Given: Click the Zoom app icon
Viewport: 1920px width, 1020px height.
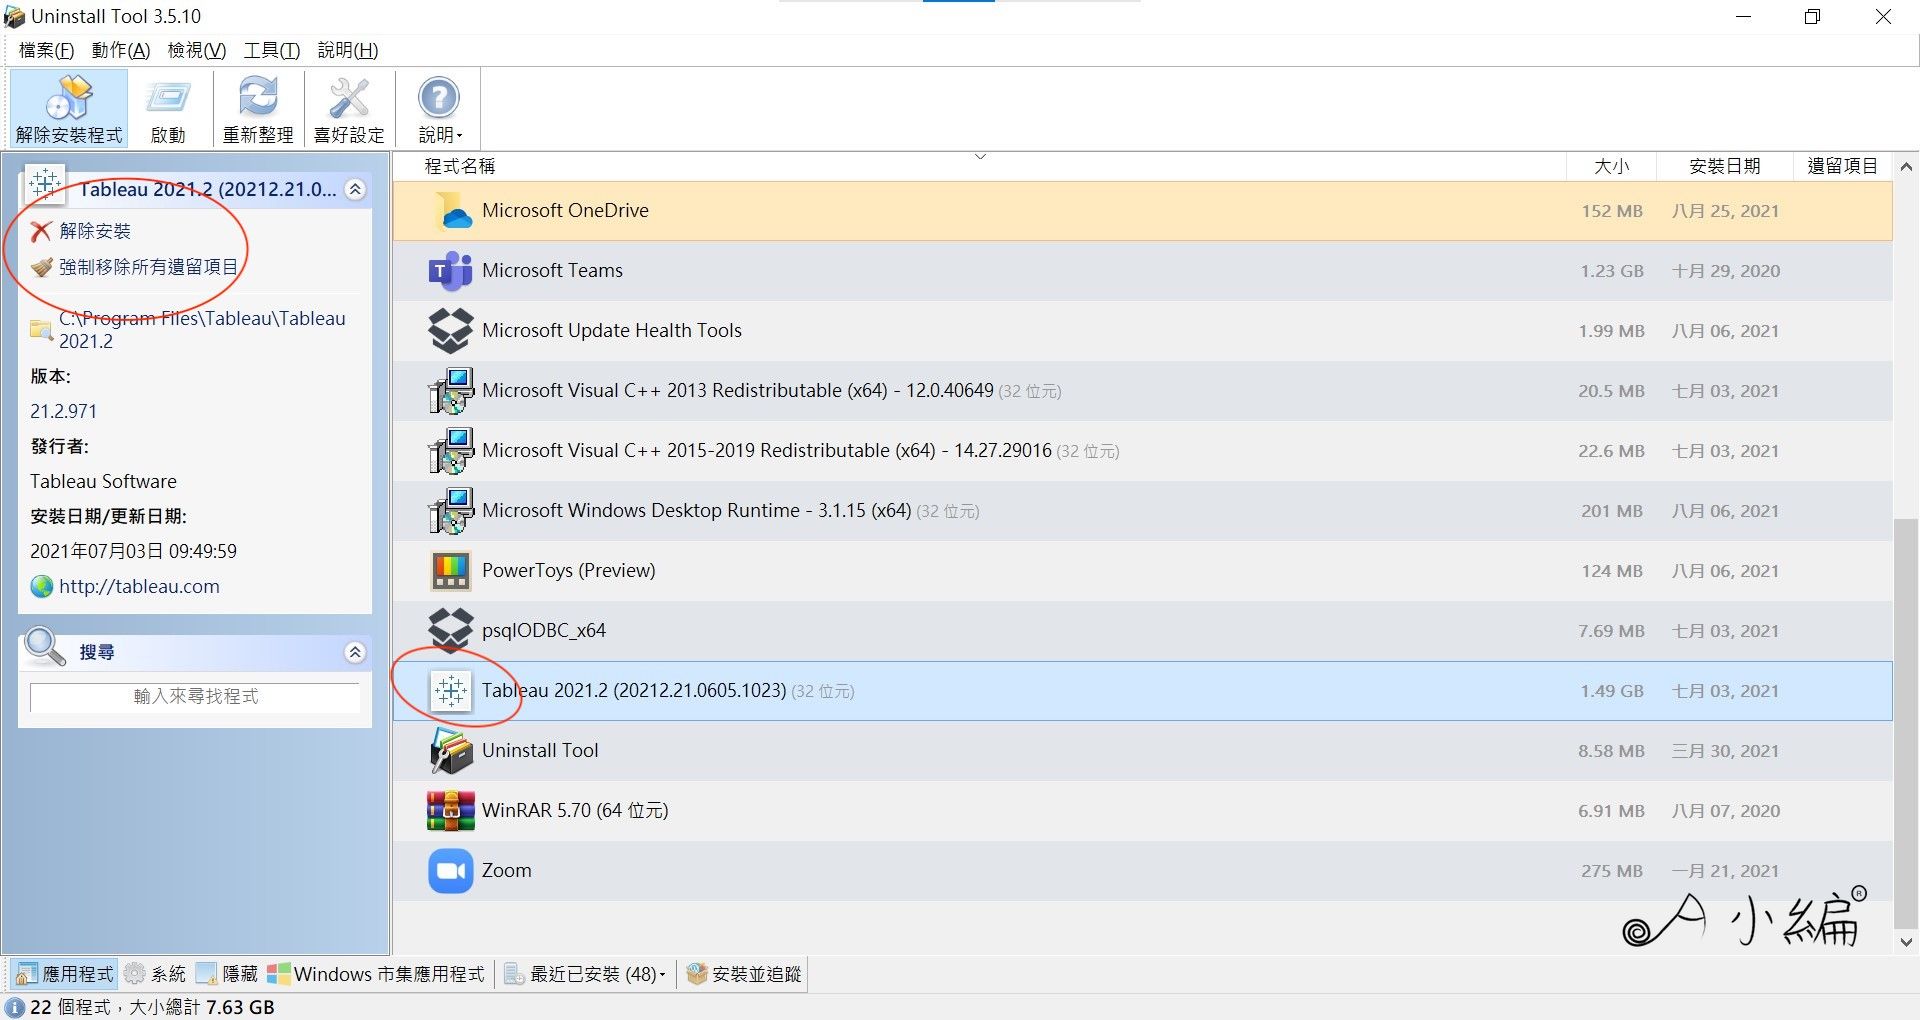Looking at the screenshot, I should click(x=451, y=871).
